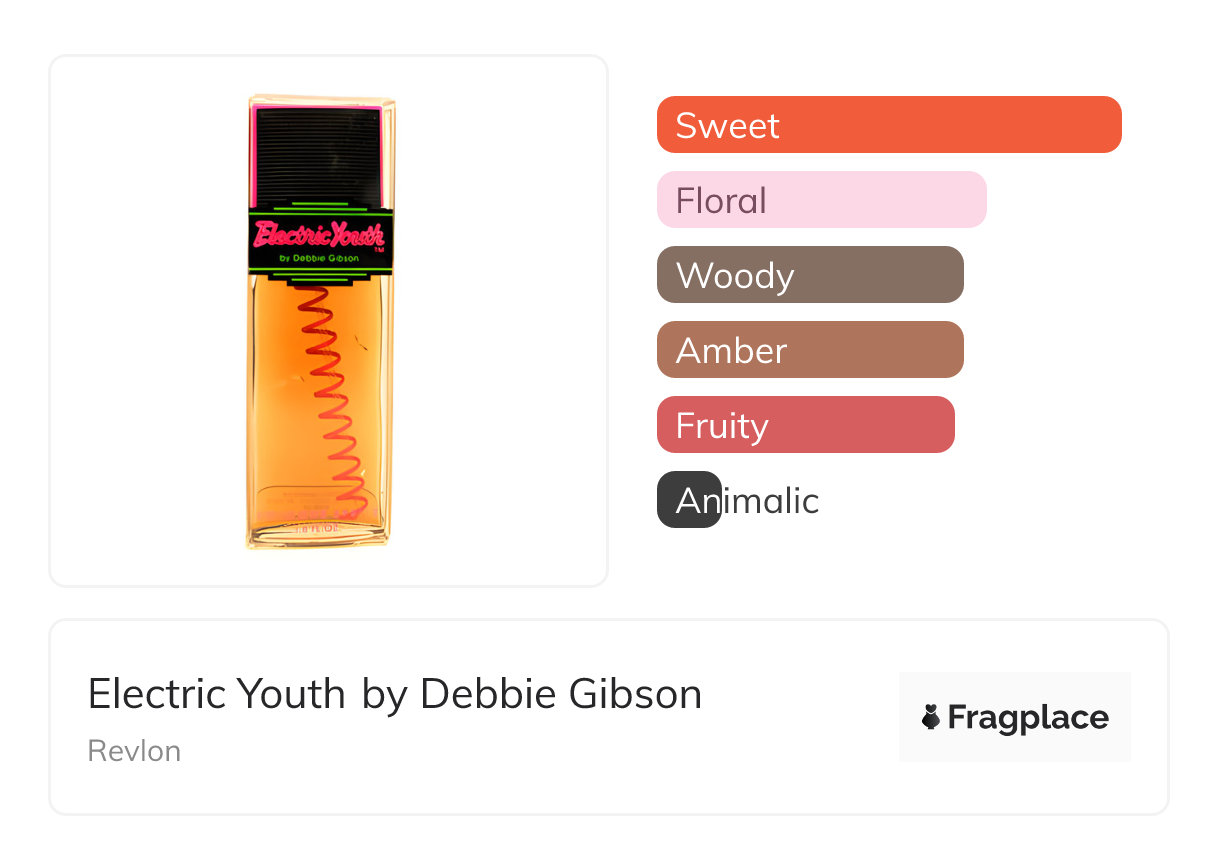The height and width of the screenshot is (864, 1218).
Task: Open the Revlon brand link
Action: tap(134, 751)
